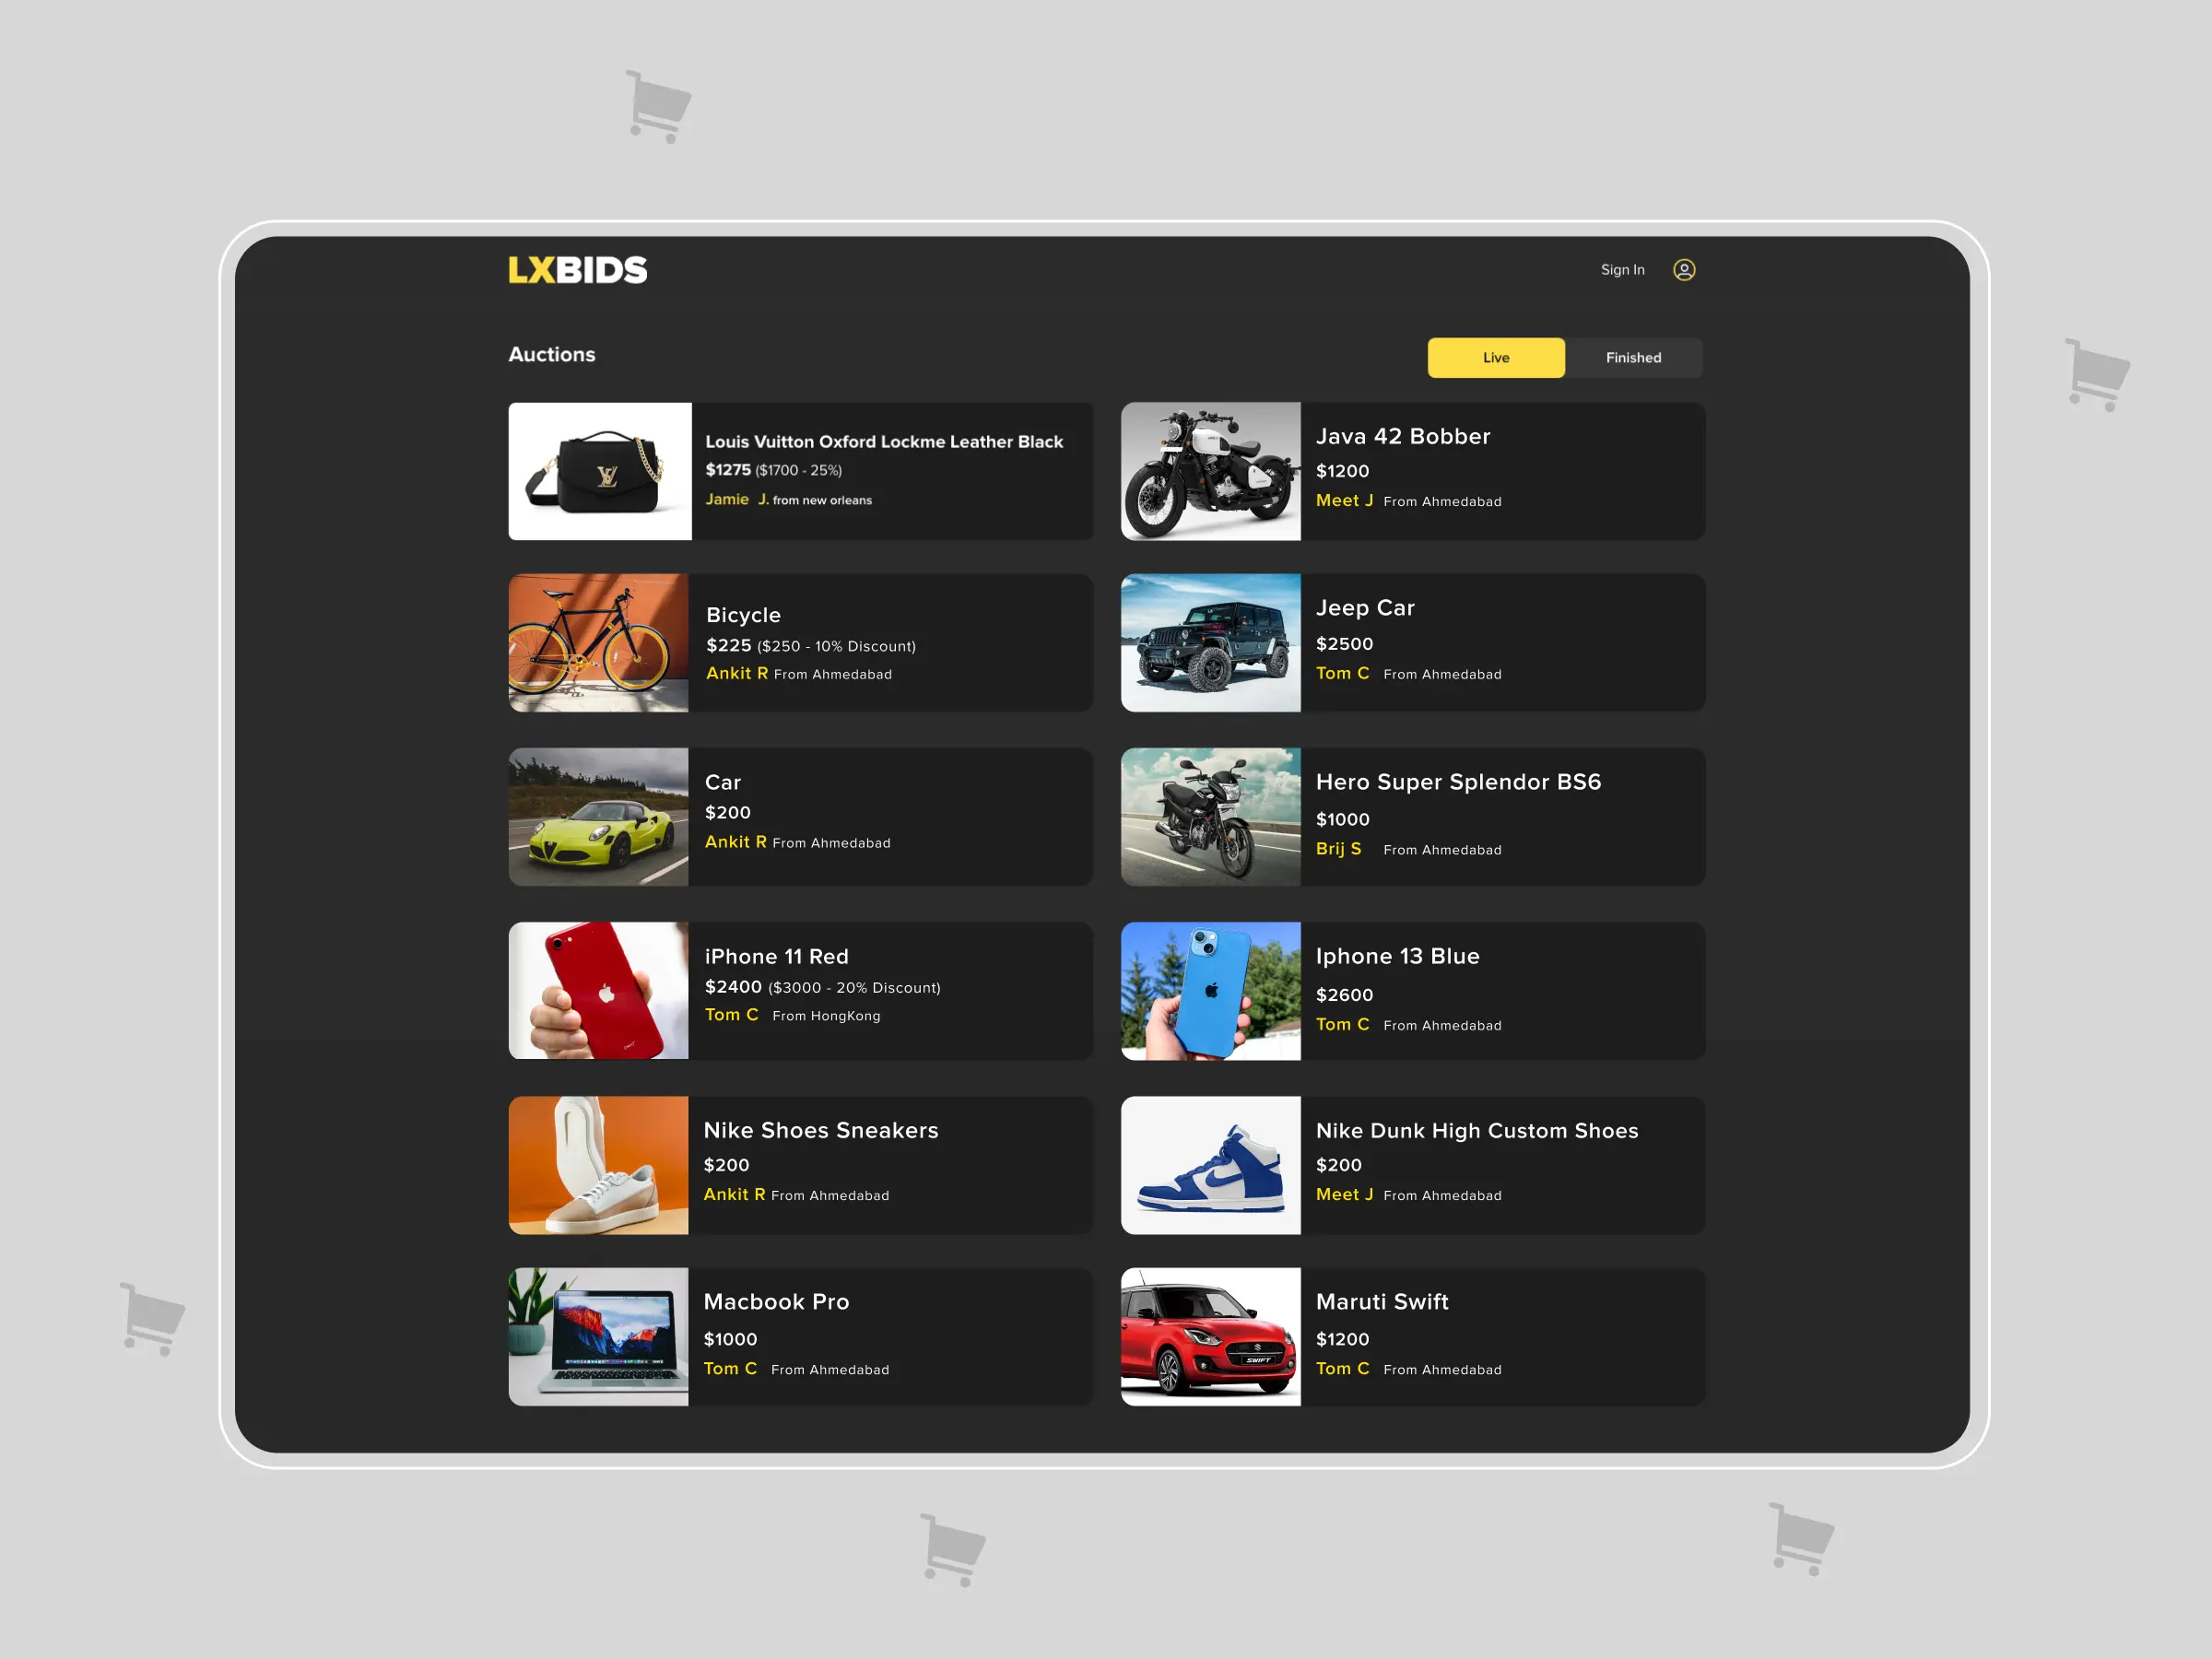Click the Iphone 13 Blue listing title
The width and height of the screenshot is (2212, 1659).
pos(1397,956)
